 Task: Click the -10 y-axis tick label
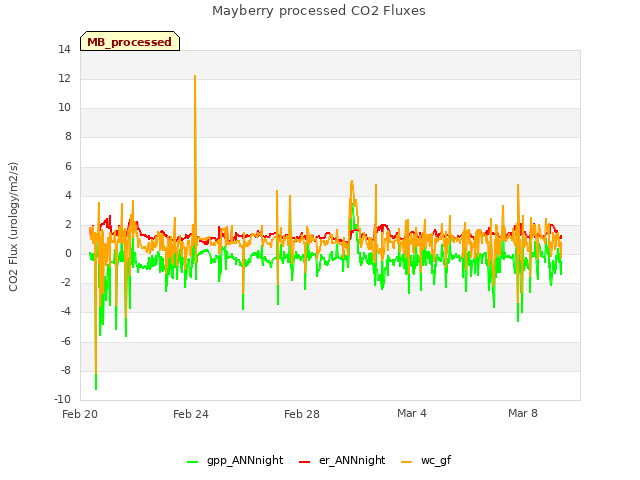tap(62, 399)
